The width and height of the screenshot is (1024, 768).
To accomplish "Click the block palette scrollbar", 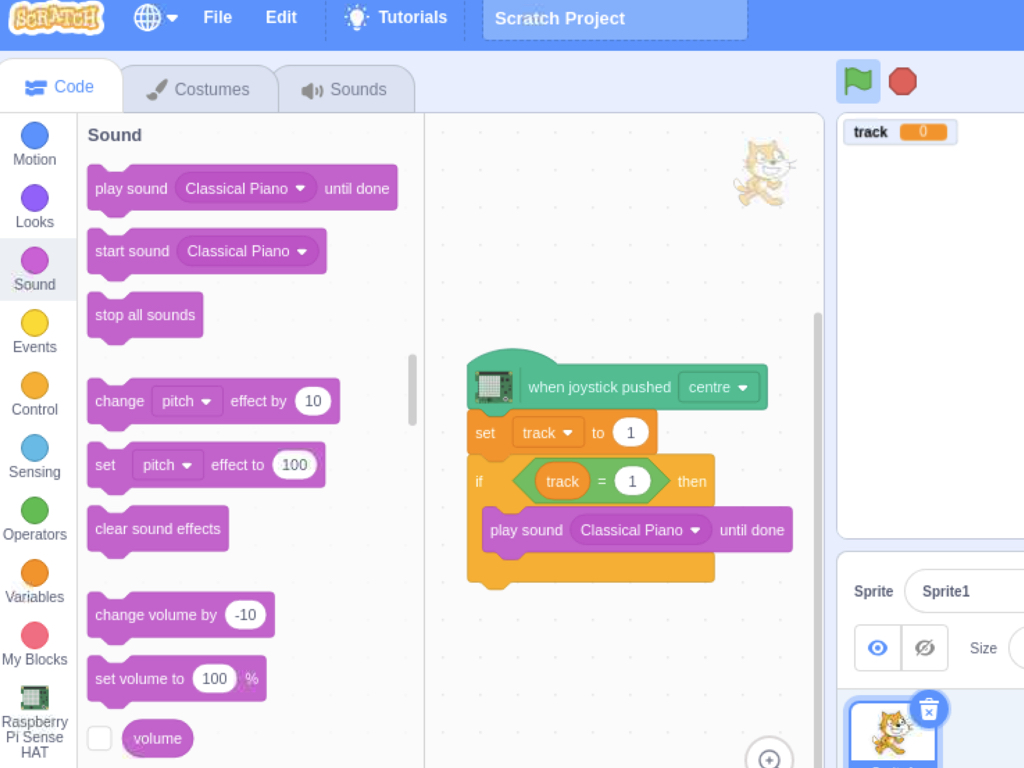I will tap(412, 390).
